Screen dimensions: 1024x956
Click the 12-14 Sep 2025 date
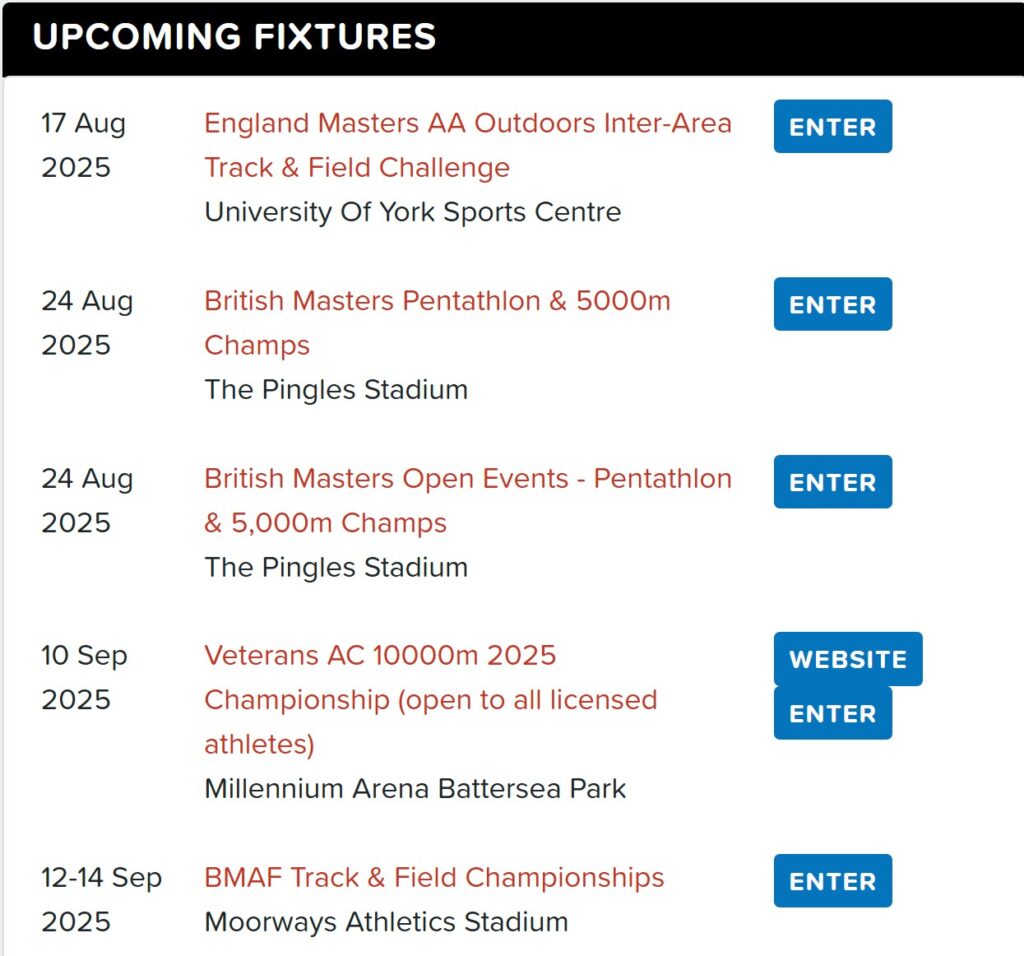tap(101, 899)
